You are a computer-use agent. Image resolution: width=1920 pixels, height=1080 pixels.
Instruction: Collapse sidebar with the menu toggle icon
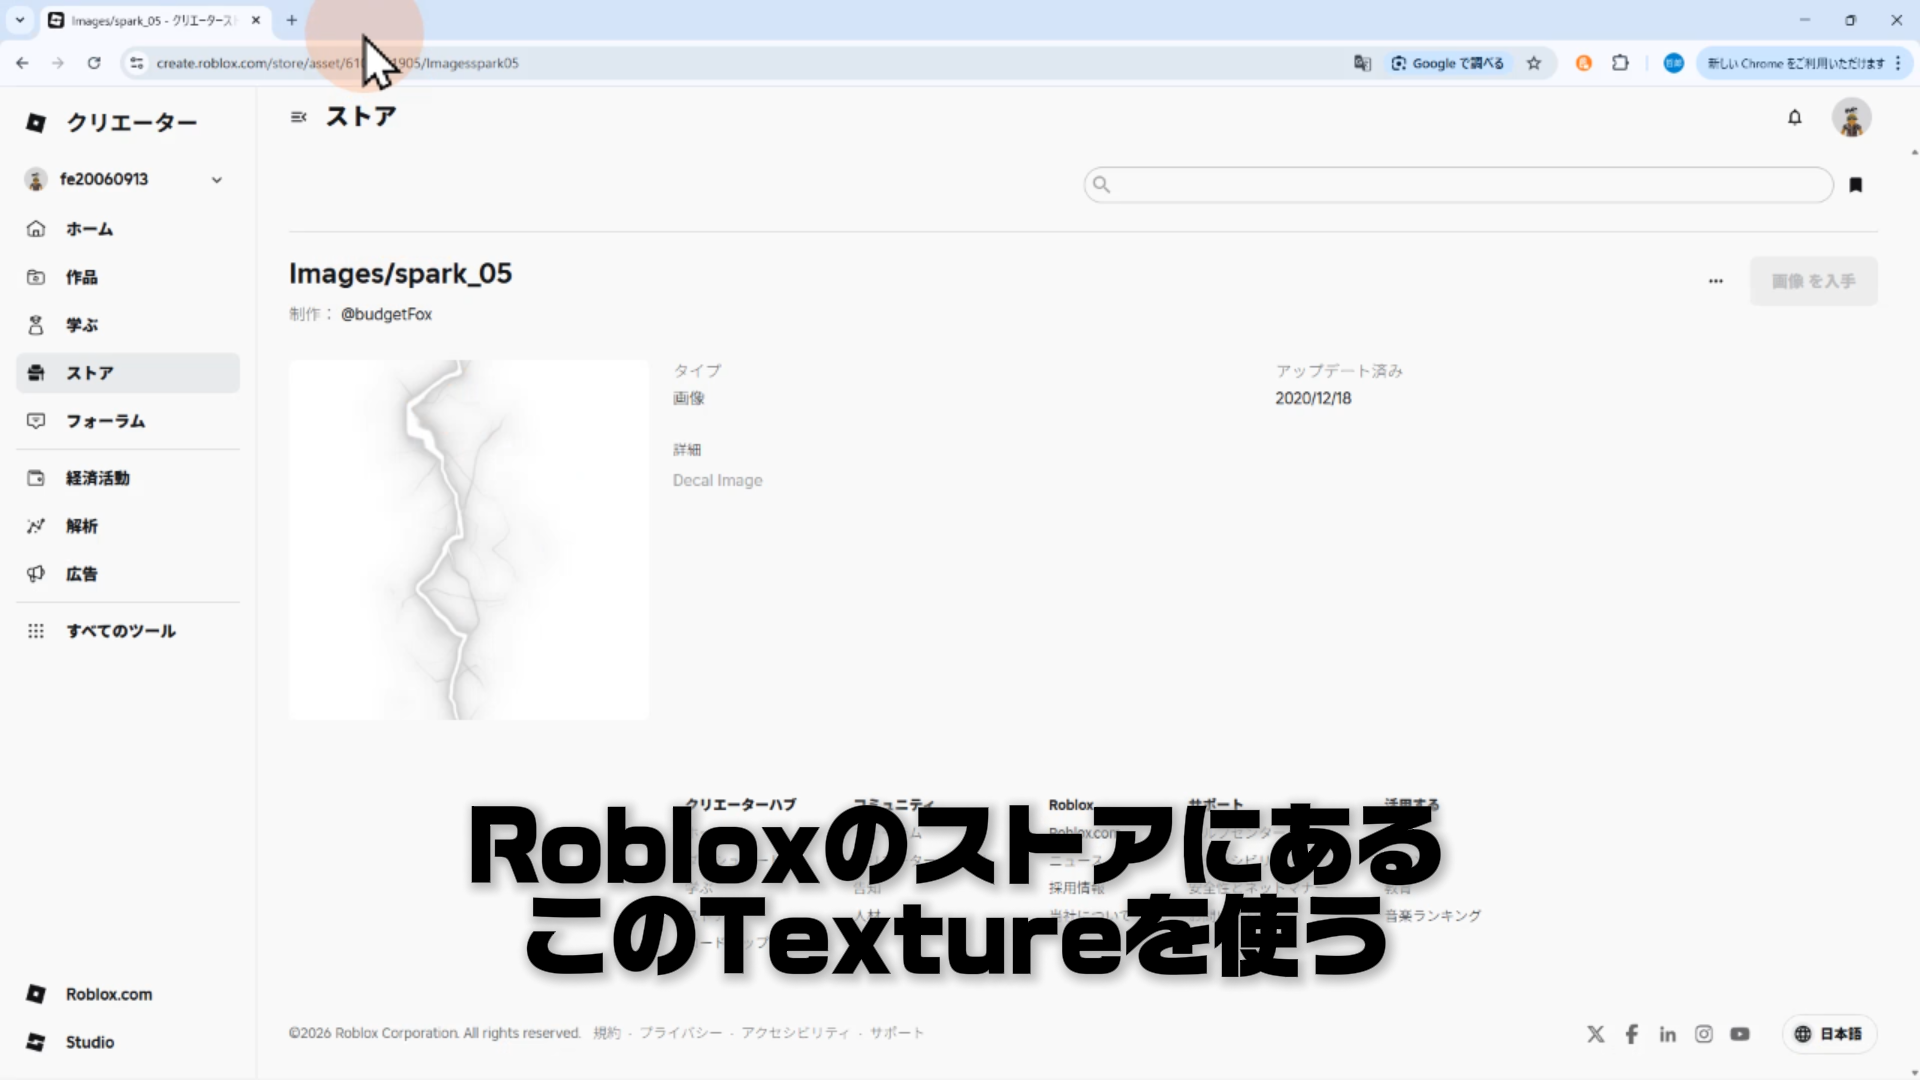point(298,117)
